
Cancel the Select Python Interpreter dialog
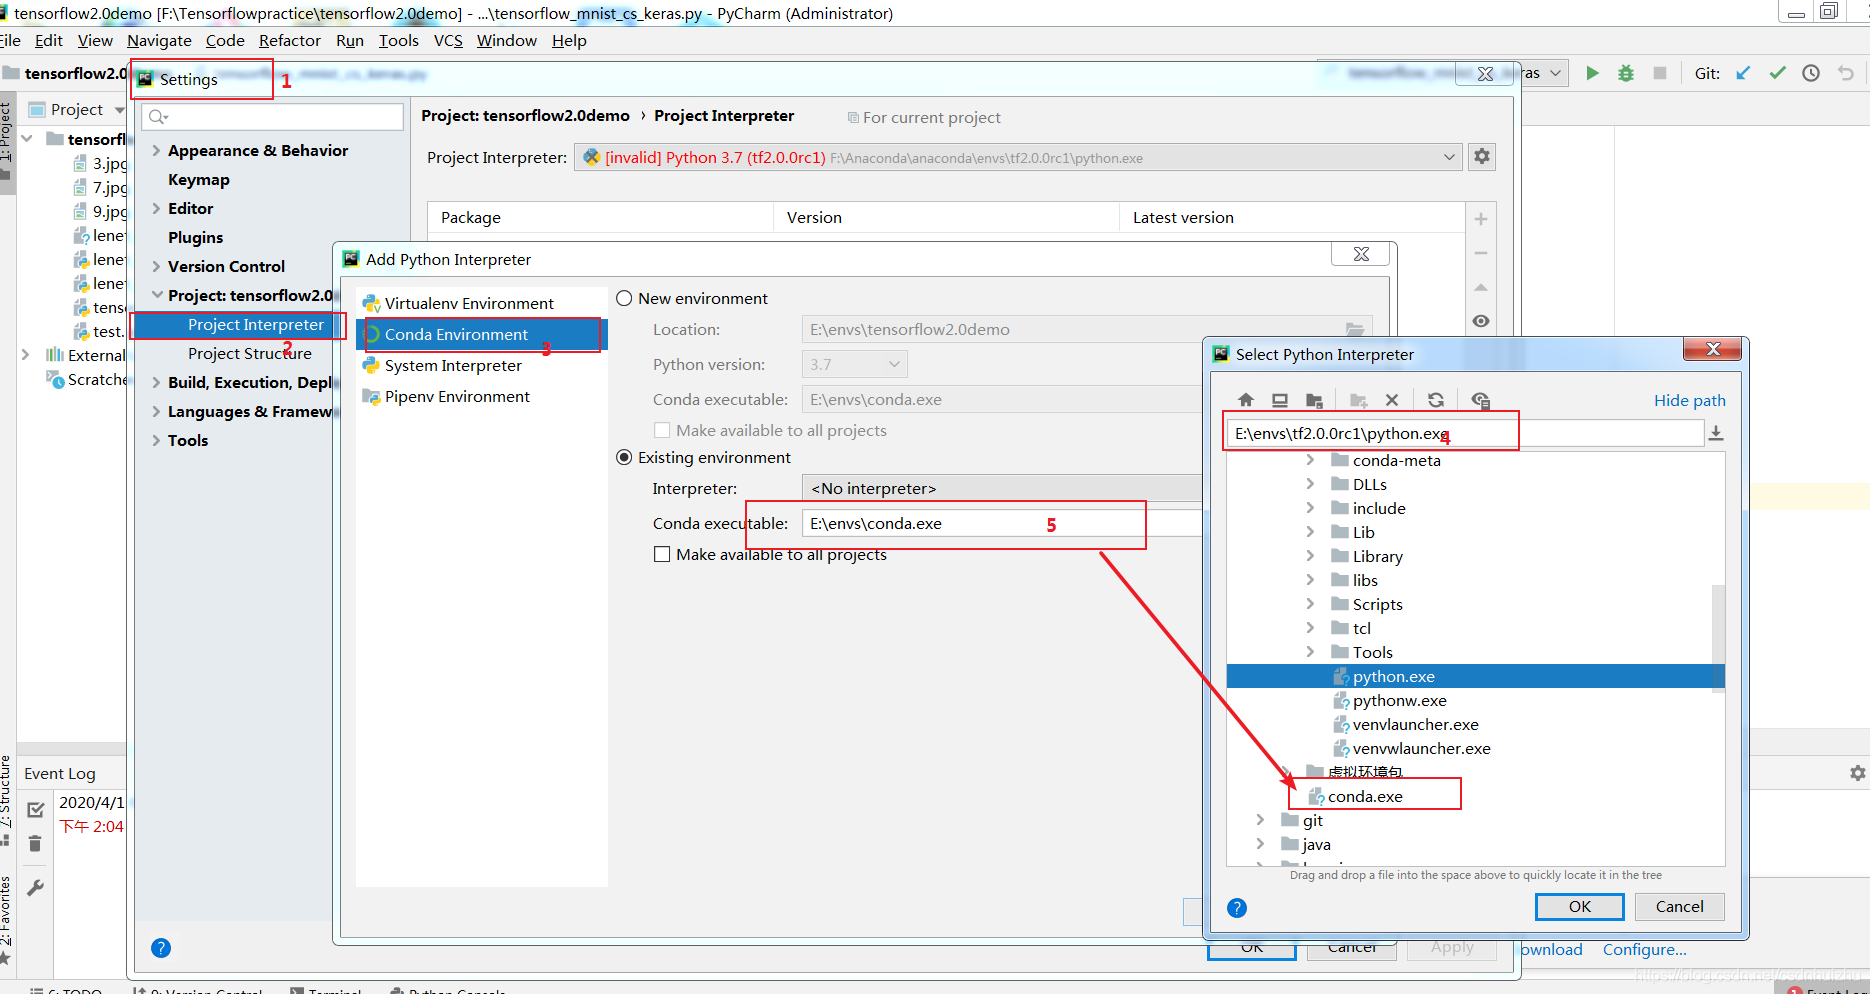[1679, 906]
